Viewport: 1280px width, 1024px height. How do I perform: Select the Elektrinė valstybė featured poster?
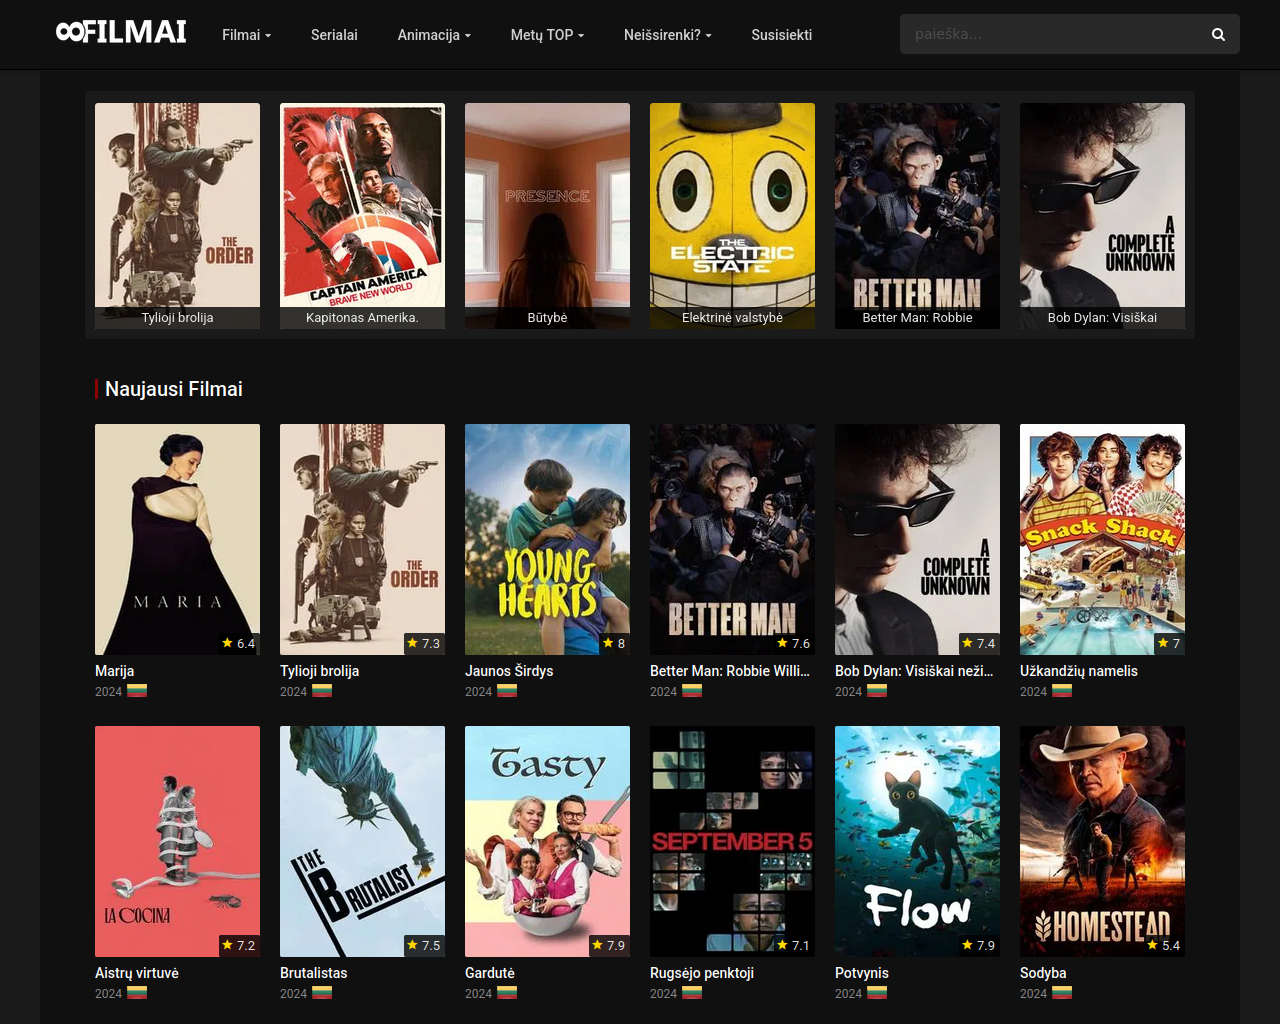[732, 216]
